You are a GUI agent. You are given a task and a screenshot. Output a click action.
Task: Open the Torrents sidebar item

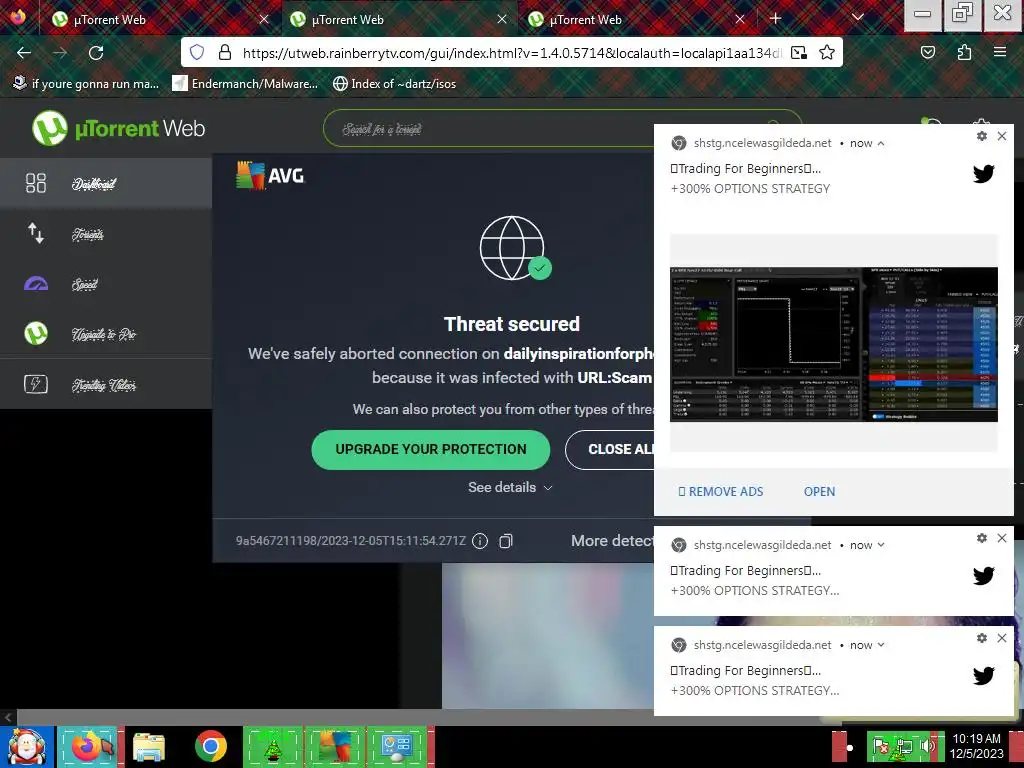[106, 234]
